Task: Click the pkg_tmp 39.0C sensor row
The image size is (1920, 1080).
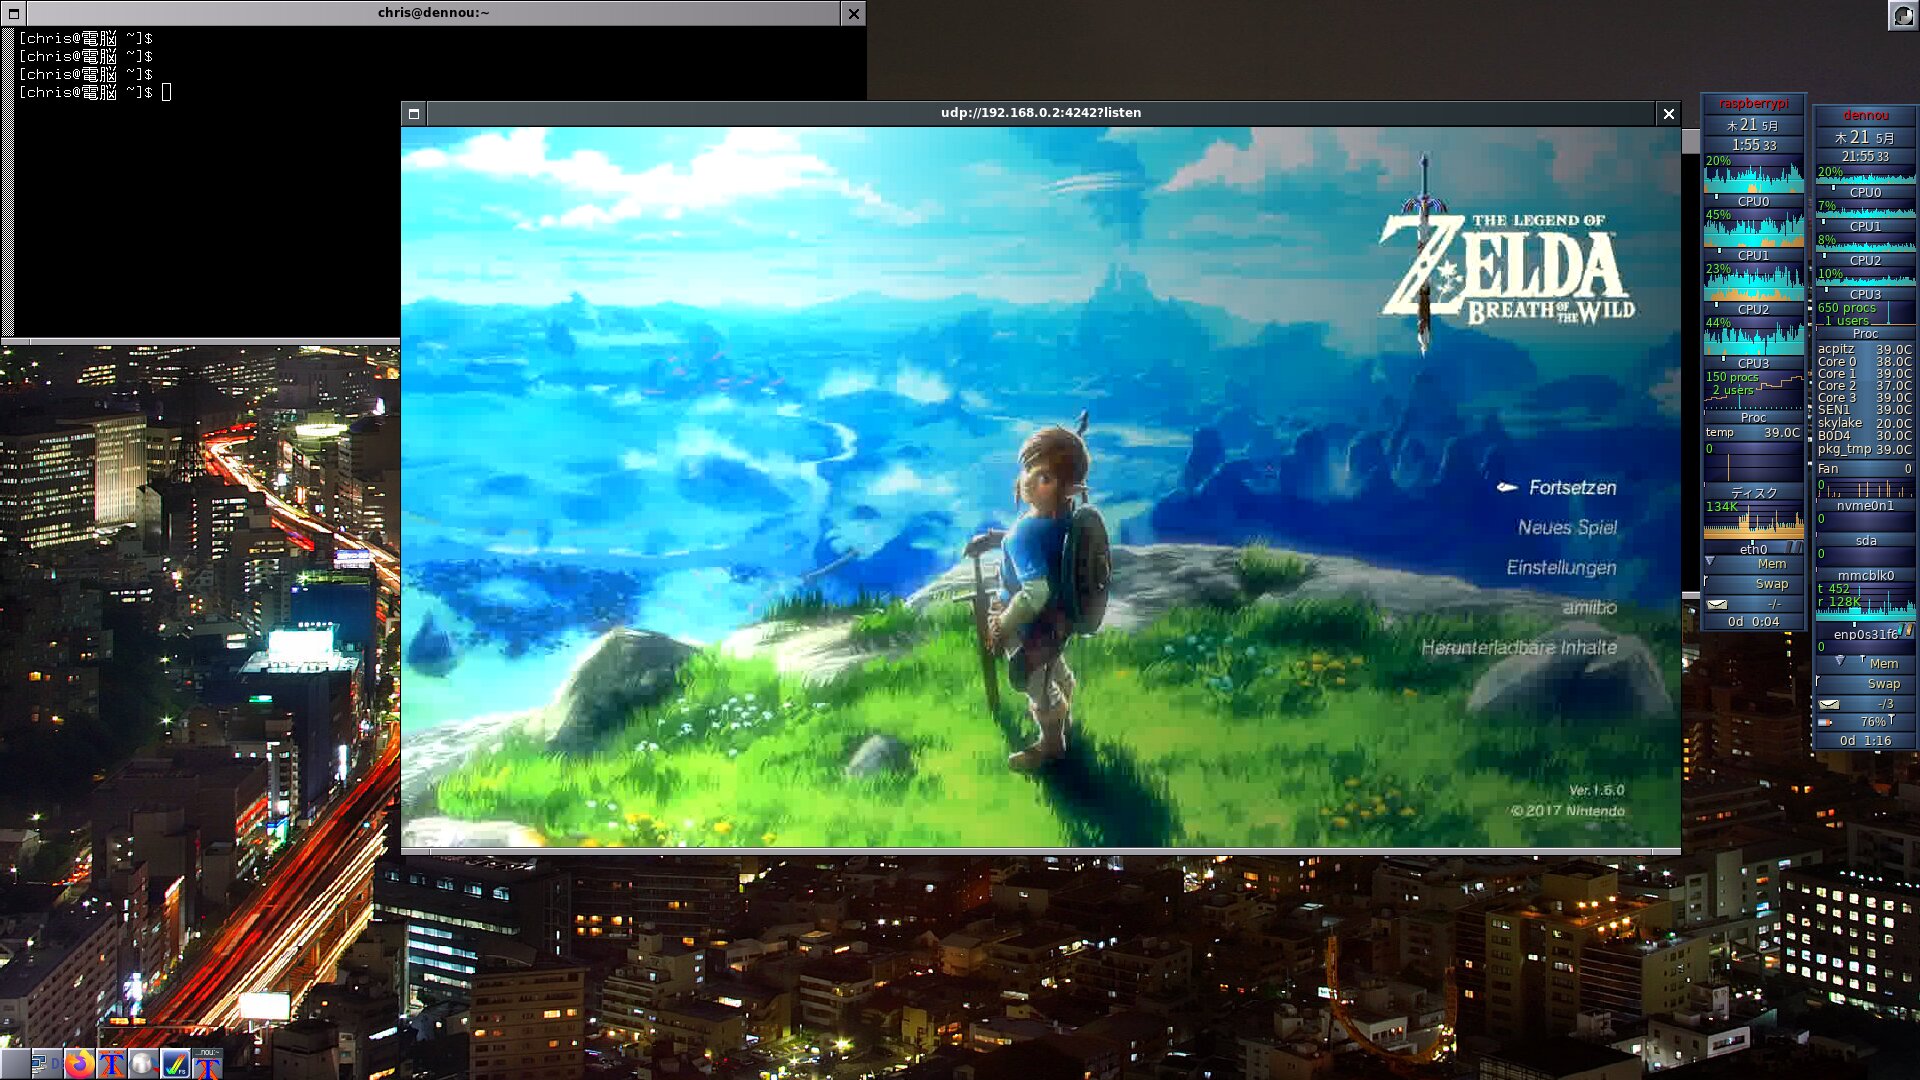Action: pyautogui.click(x=1866, y=449)
